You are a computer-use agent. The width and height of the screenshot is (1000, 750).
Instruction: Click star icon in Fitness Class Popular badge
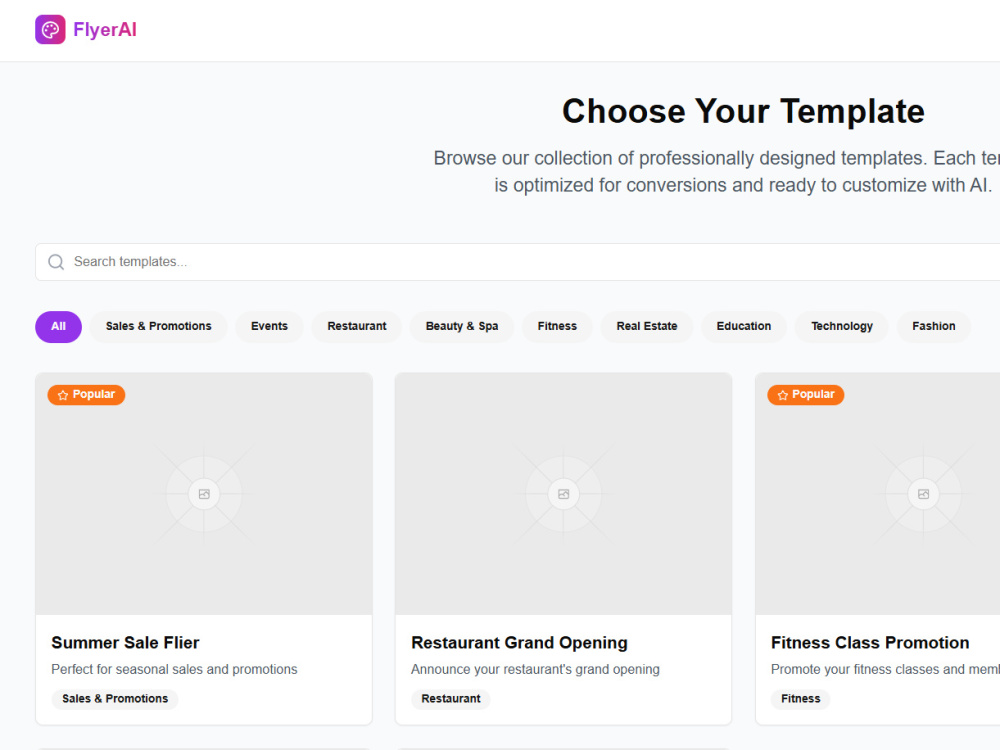(783, 395)
